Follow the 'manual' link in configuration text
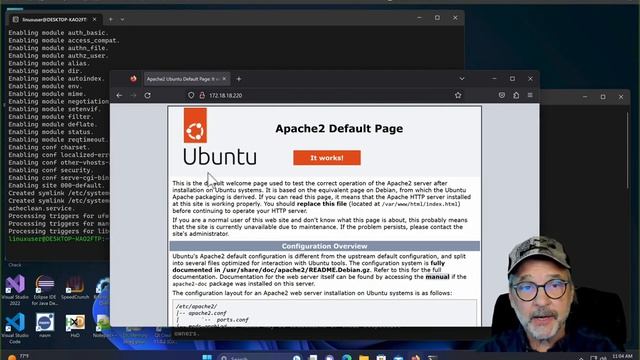 (x=437, y=277)
